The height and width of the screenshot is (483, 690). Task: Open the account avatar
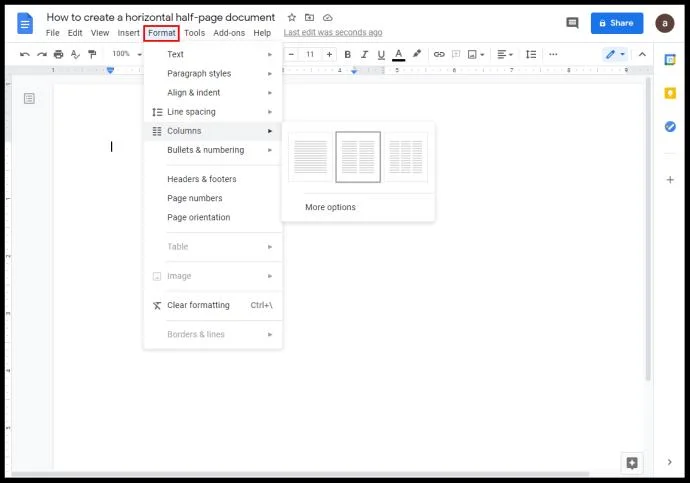point(664,23)
